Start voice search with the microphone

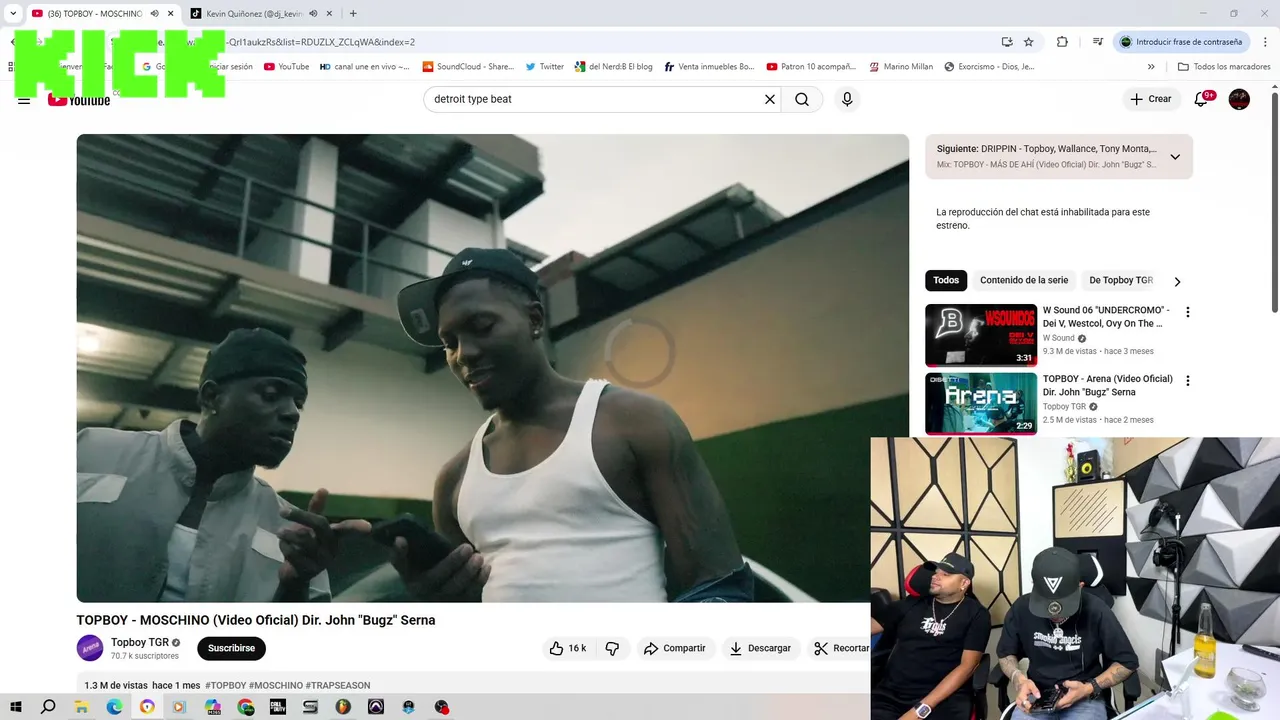(847, 99)
